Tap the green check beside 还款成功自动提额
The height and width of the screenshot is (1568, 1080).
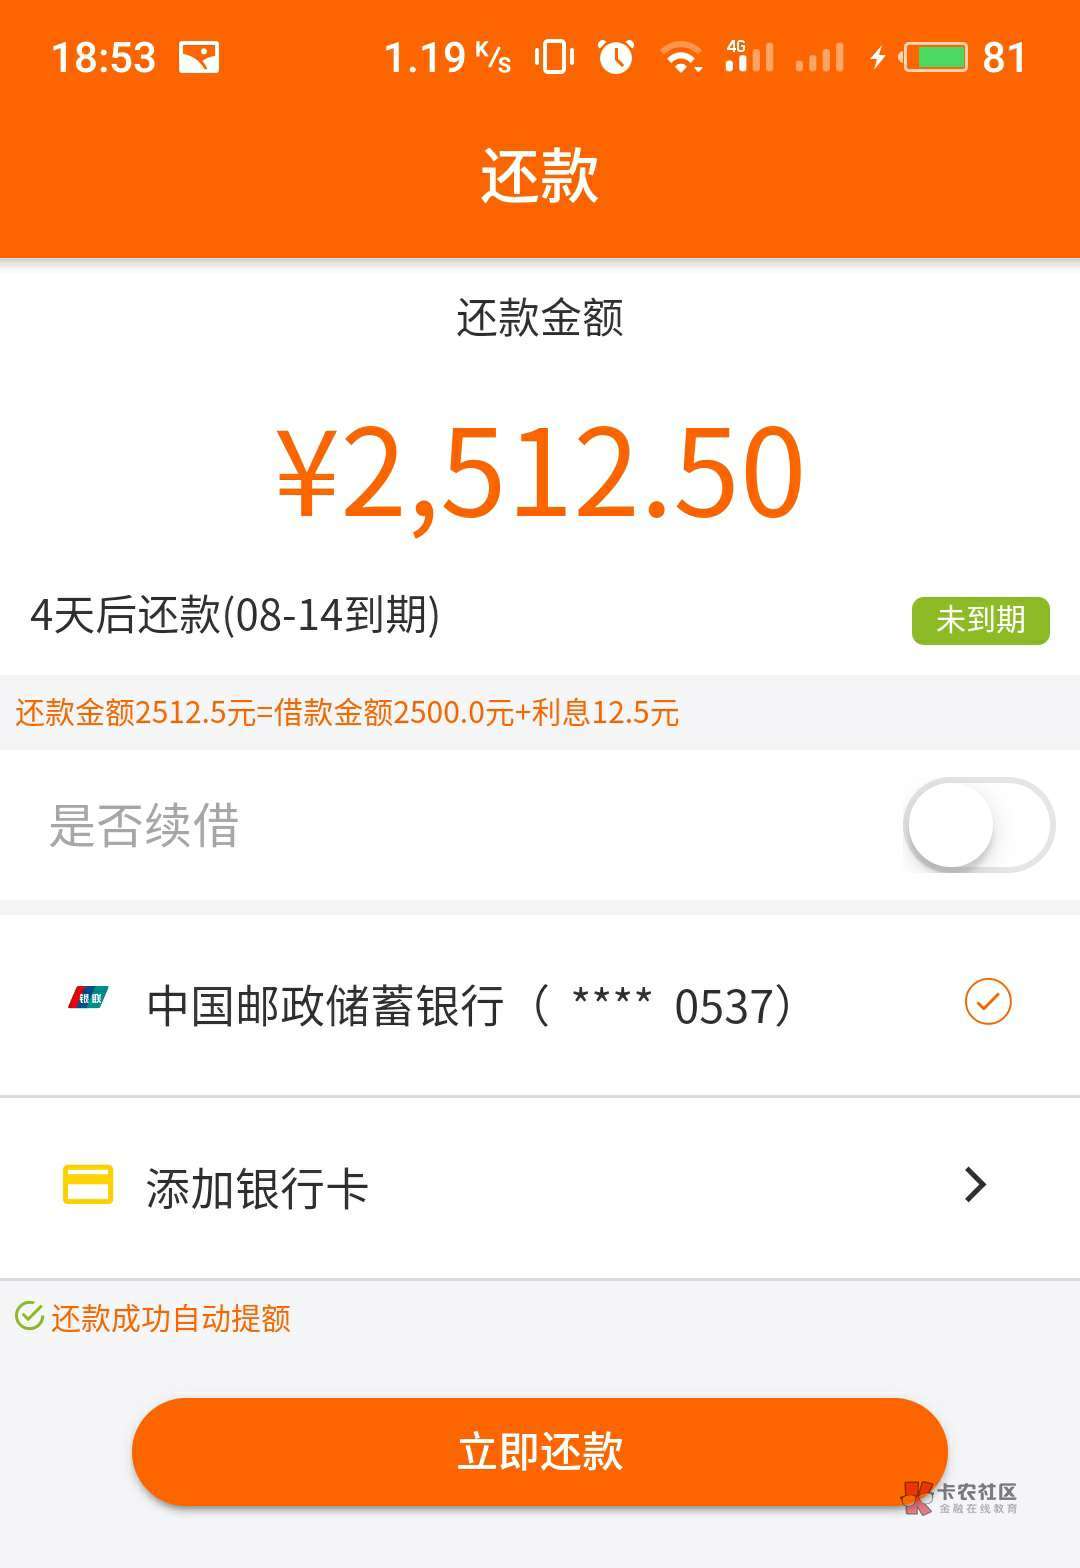tap(29, 1317)
